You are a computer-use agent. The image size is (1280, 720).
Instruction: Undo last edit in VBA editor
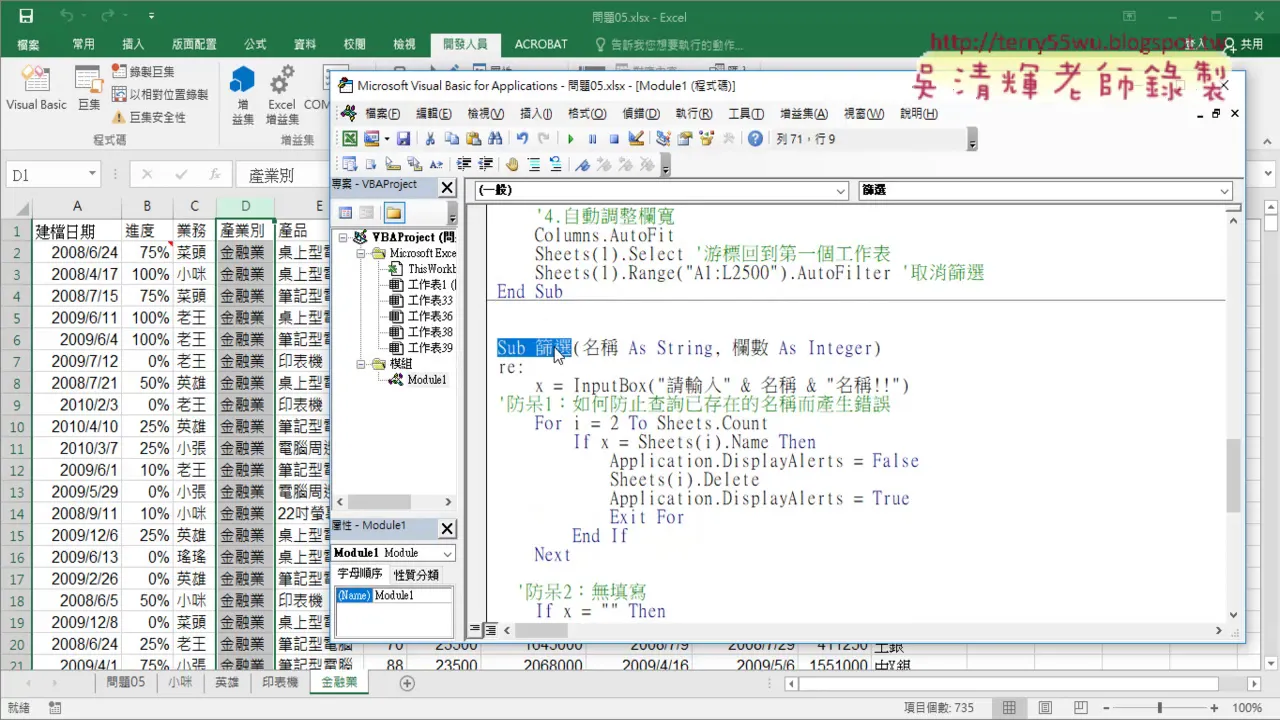tap(522, 139)
